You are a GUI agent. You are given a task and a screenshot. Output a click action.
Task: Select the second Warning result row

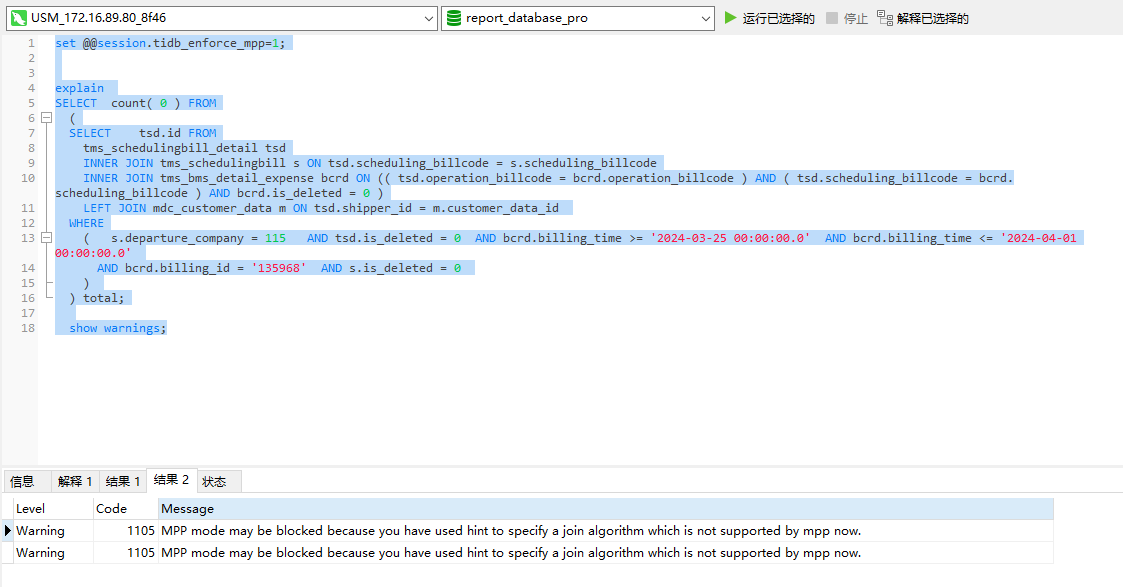pyautogui.click(x=528, y=553)
